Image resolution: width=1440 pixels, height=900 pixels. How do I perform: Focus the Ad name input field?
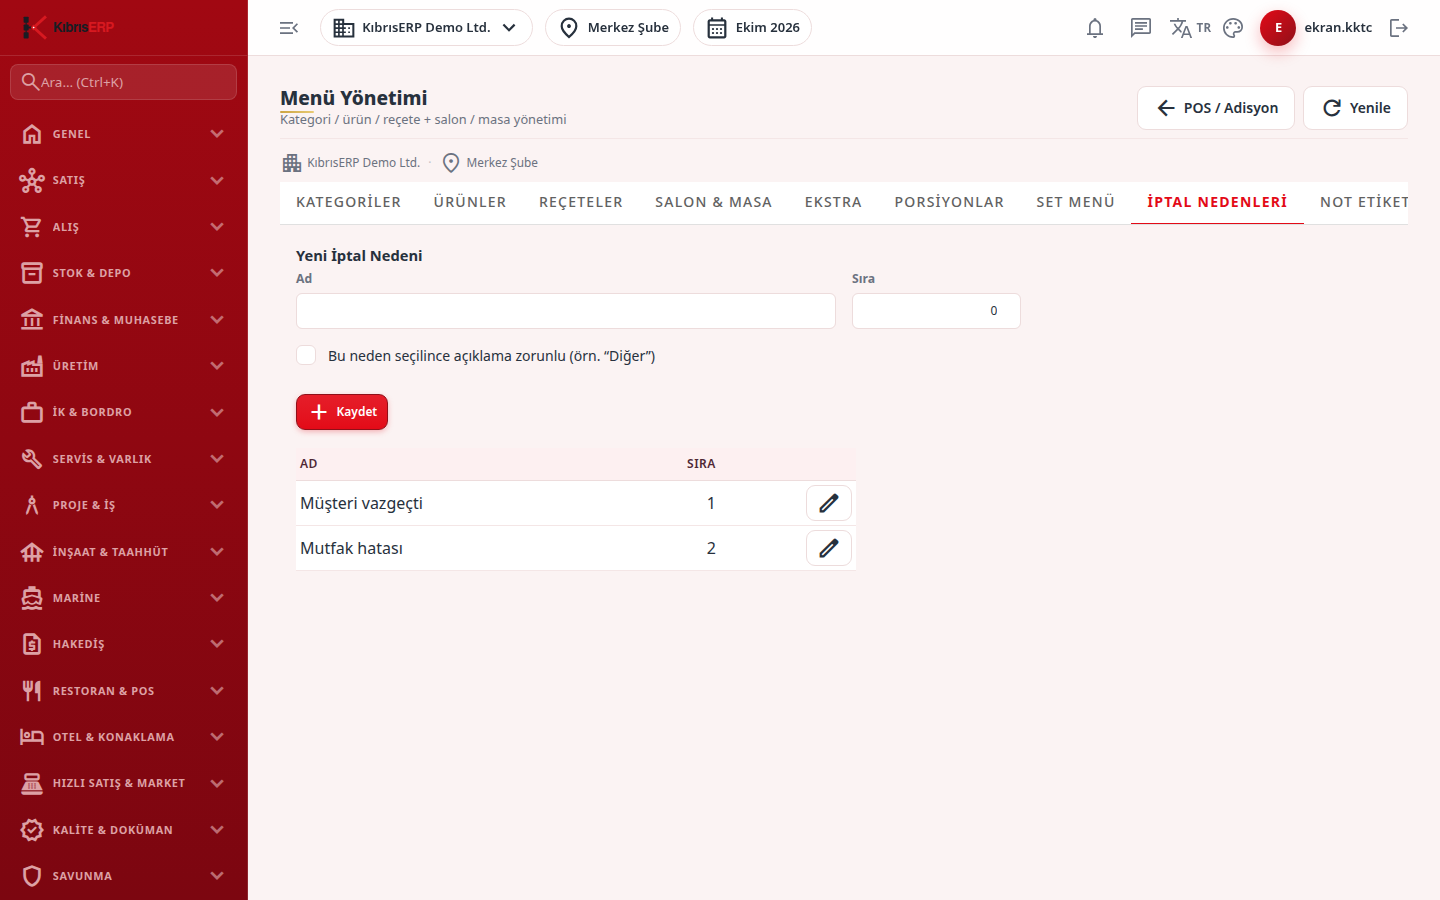(566, 311)
